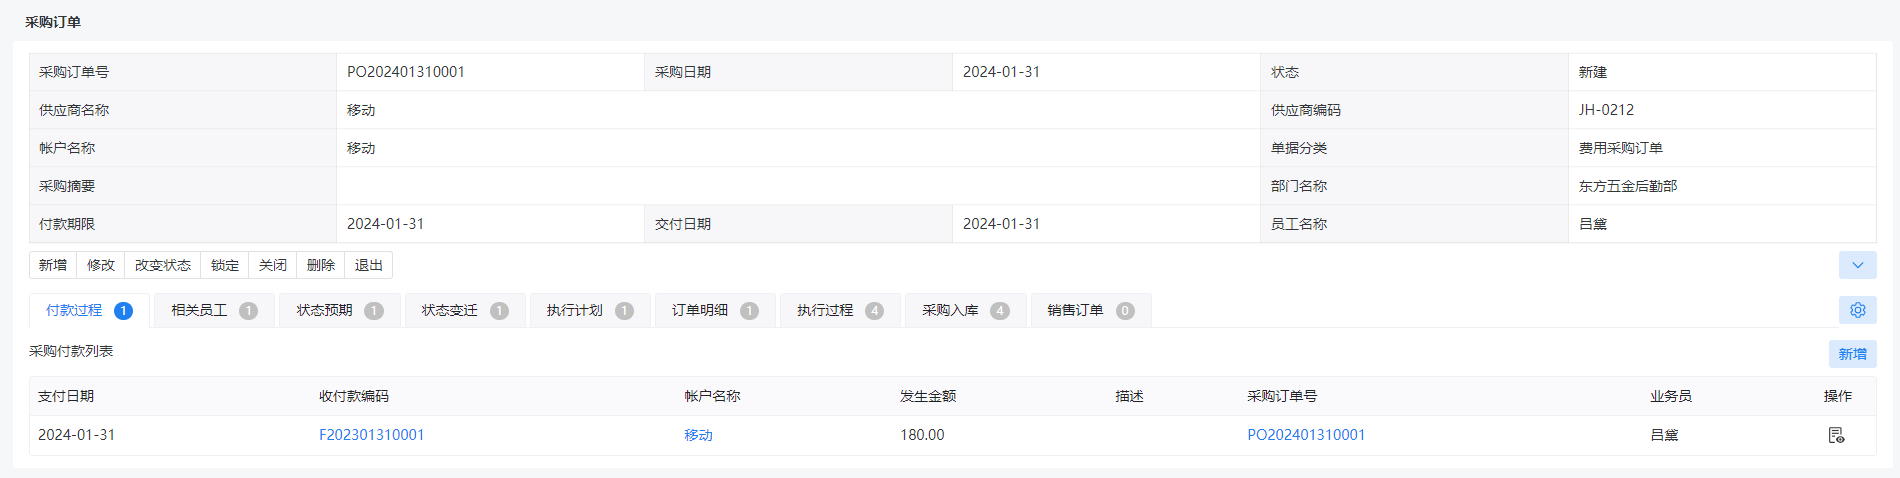Switch to the 相关员工 tab
This screenshot has width=1900, height=478.
214,310
